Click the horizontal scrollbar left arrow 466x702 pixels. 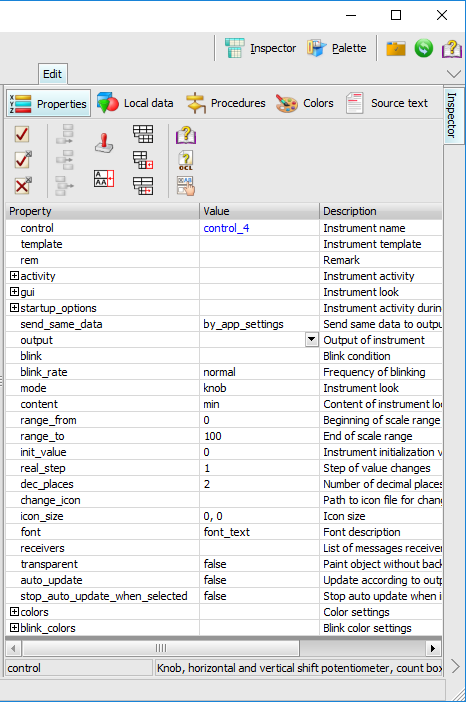[x=13, y=648]
